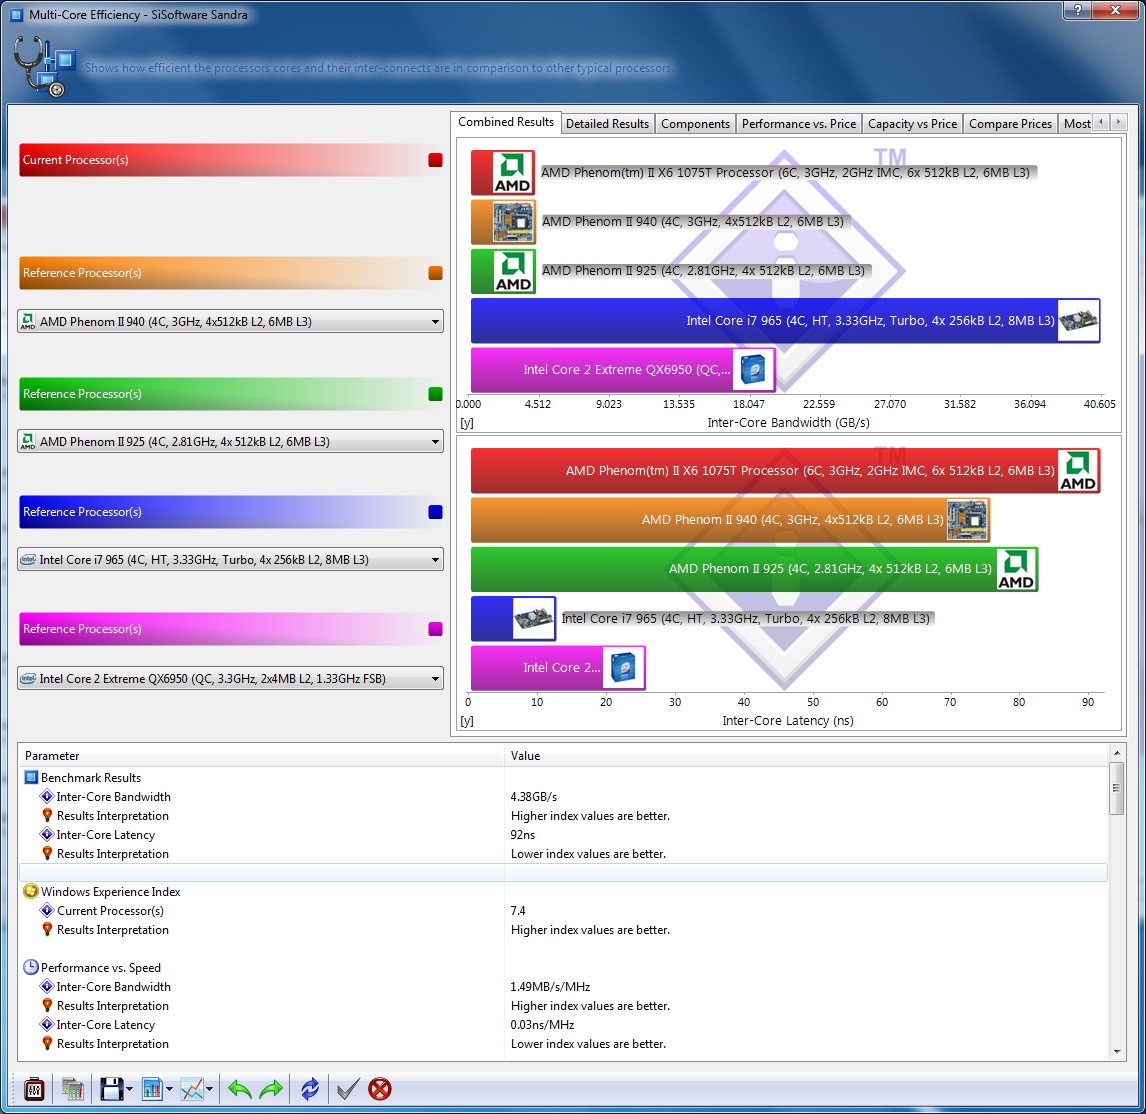Click the Value column header

click(x=807, y=756)
